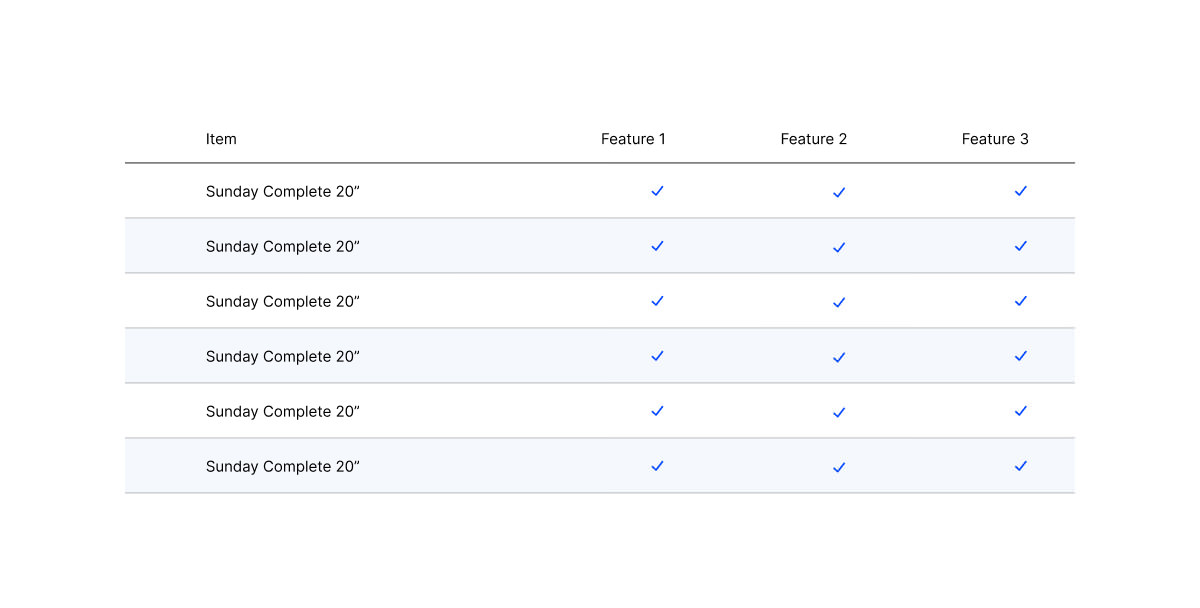The height and width of the screenshot is (608, 1200).
Task: Select Feature 2 checkmark in fourth row
Action: pyautogui.click(x=839, y=357)
